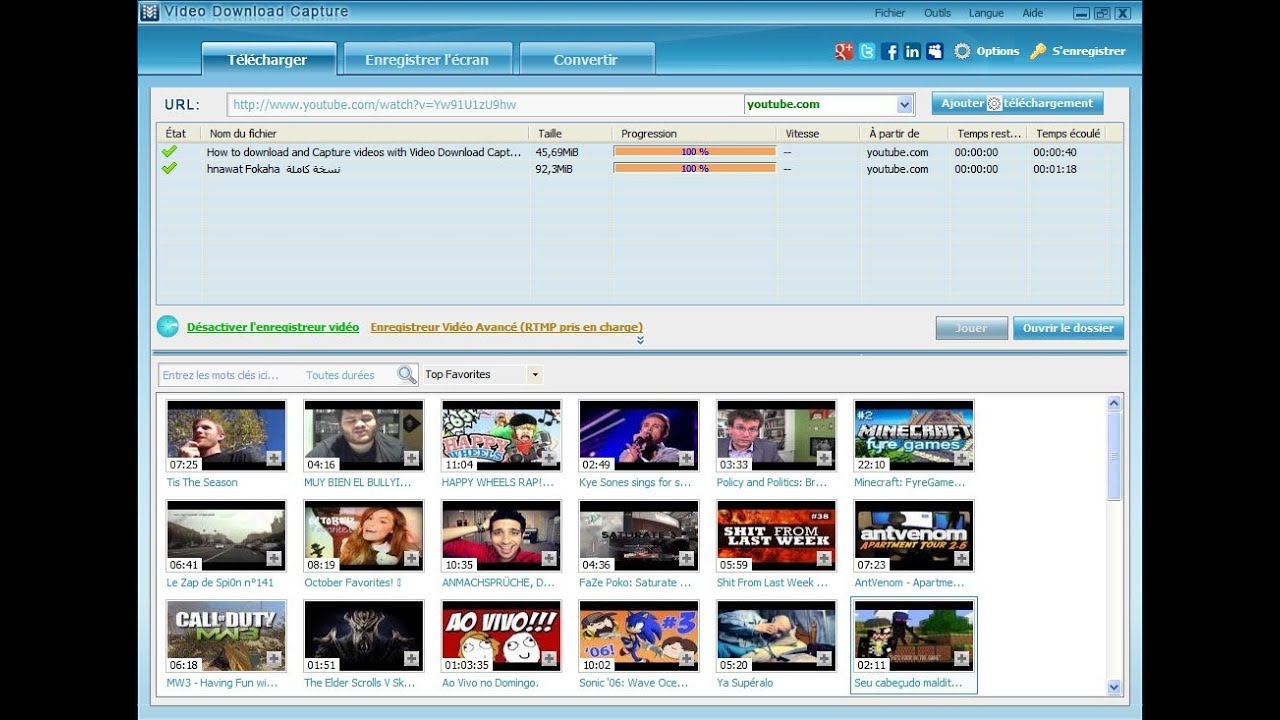Expand the double-chevron below the recorder link
1280x720 pixels.
click(640, 340)
